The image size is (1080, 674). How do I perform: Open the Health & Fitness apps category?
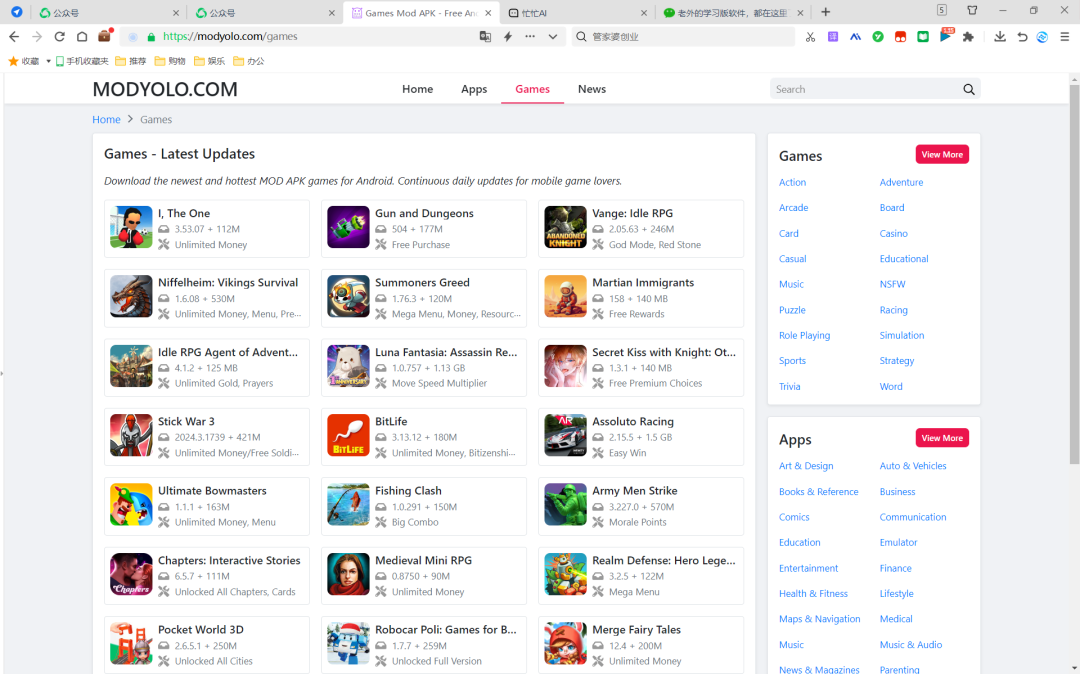point(813,593)
